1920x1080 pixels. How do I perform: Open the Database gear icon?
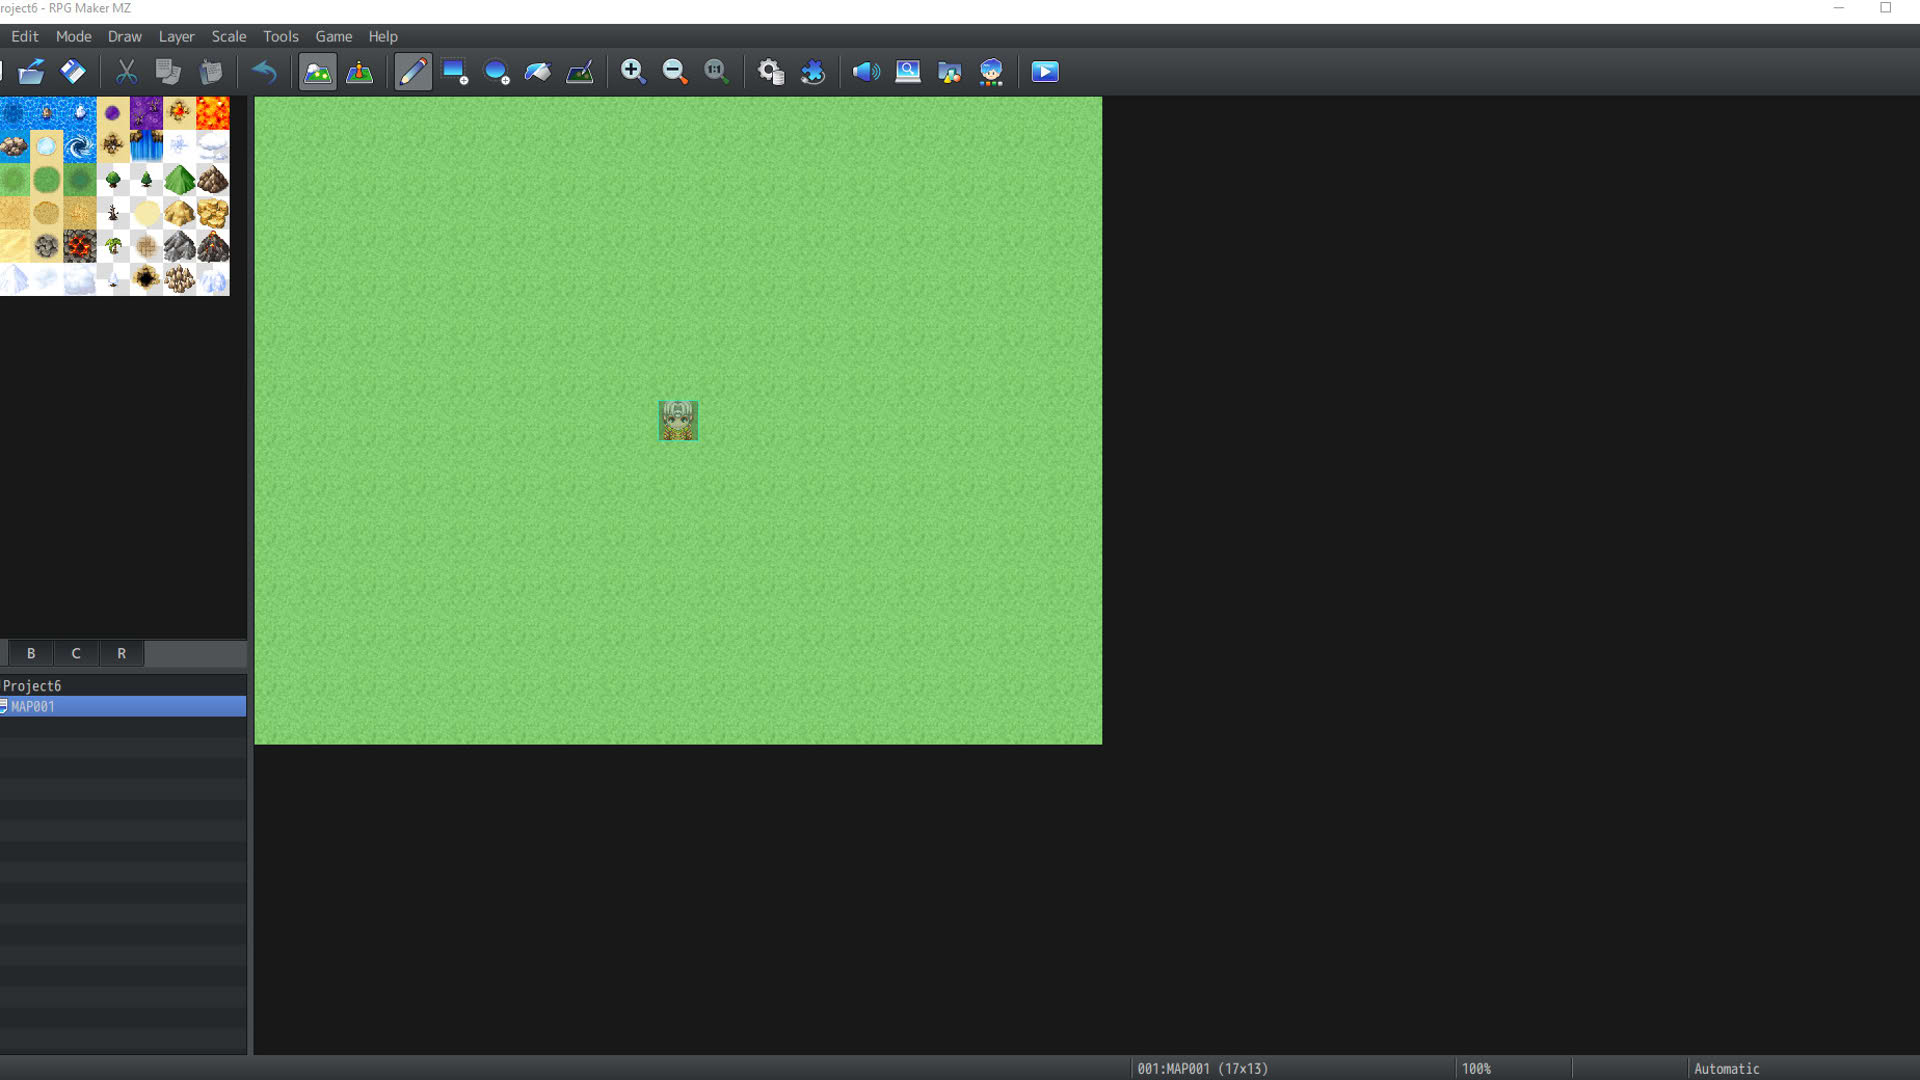tap(770, 72)
